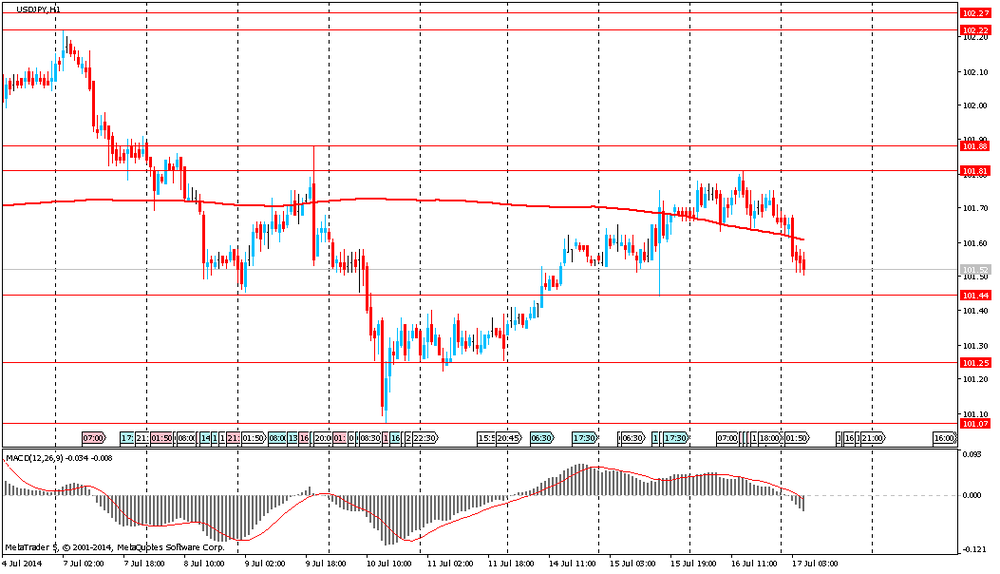Select the 18:00 event flag
Viewport: 1000px width, 574px height.
[769, 438]
